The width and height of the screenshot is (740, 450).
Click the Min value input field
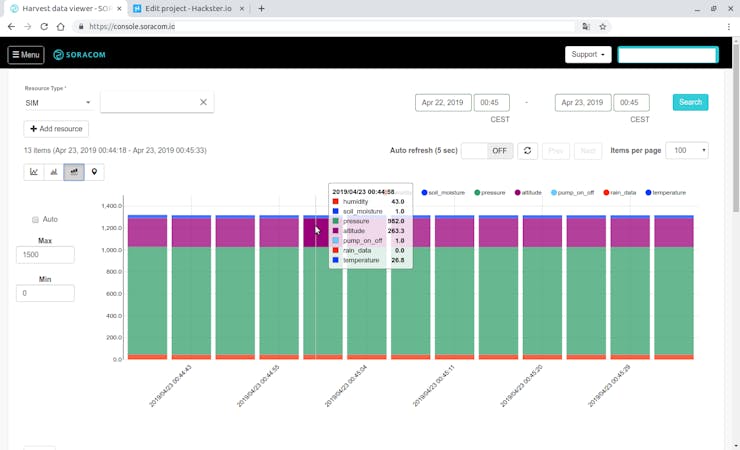[x=45, y=293]
